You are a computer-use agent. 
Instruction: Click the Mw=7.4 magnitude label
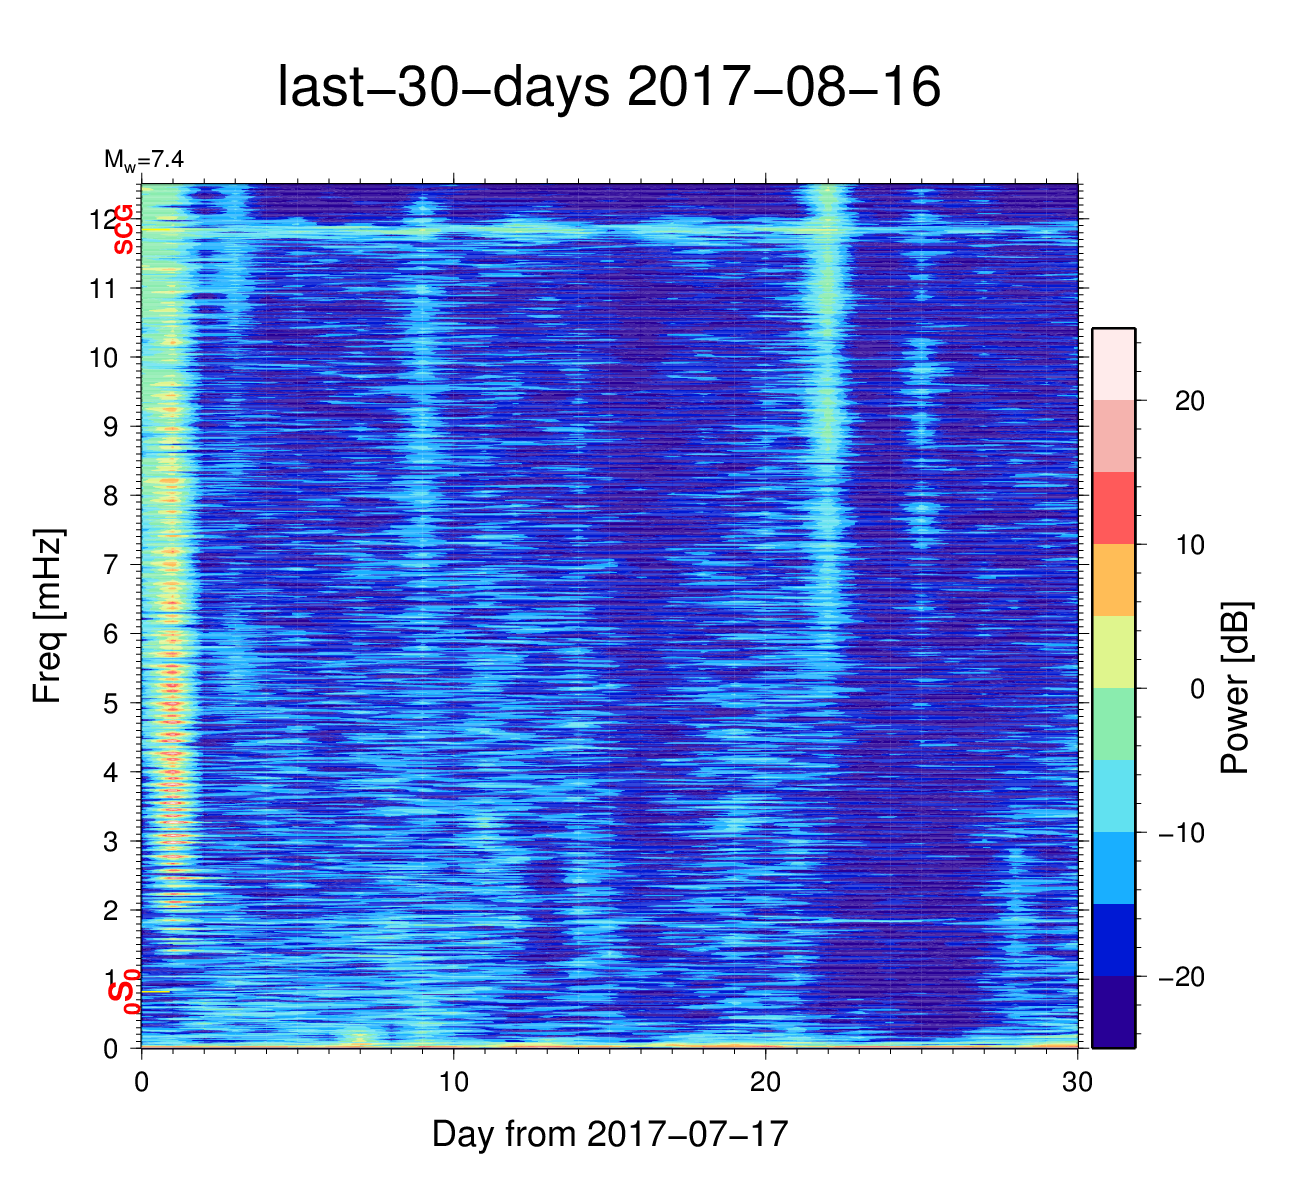tap(143, 160)
